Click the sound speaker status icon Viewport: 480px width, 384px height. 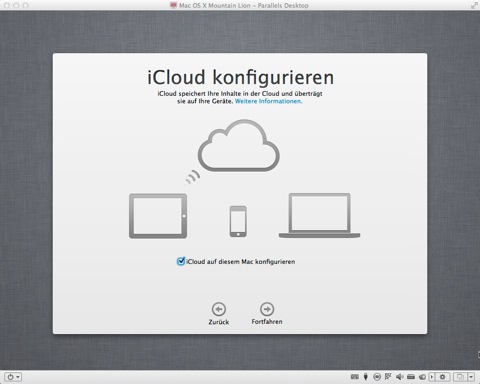point(400,377)
